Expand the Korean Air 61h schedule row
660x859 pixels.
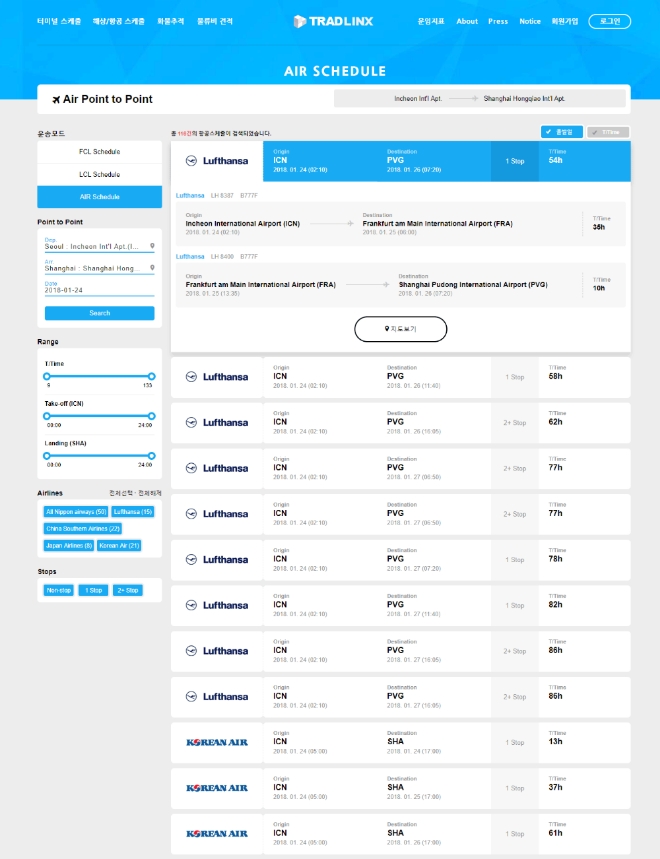coord(400,834)
